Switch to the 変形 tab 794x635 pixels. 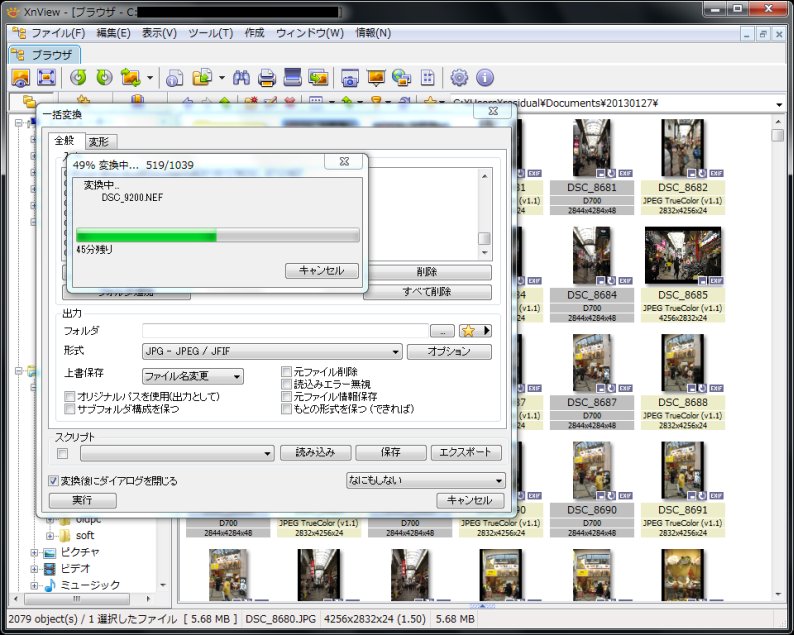coord(98,142)
